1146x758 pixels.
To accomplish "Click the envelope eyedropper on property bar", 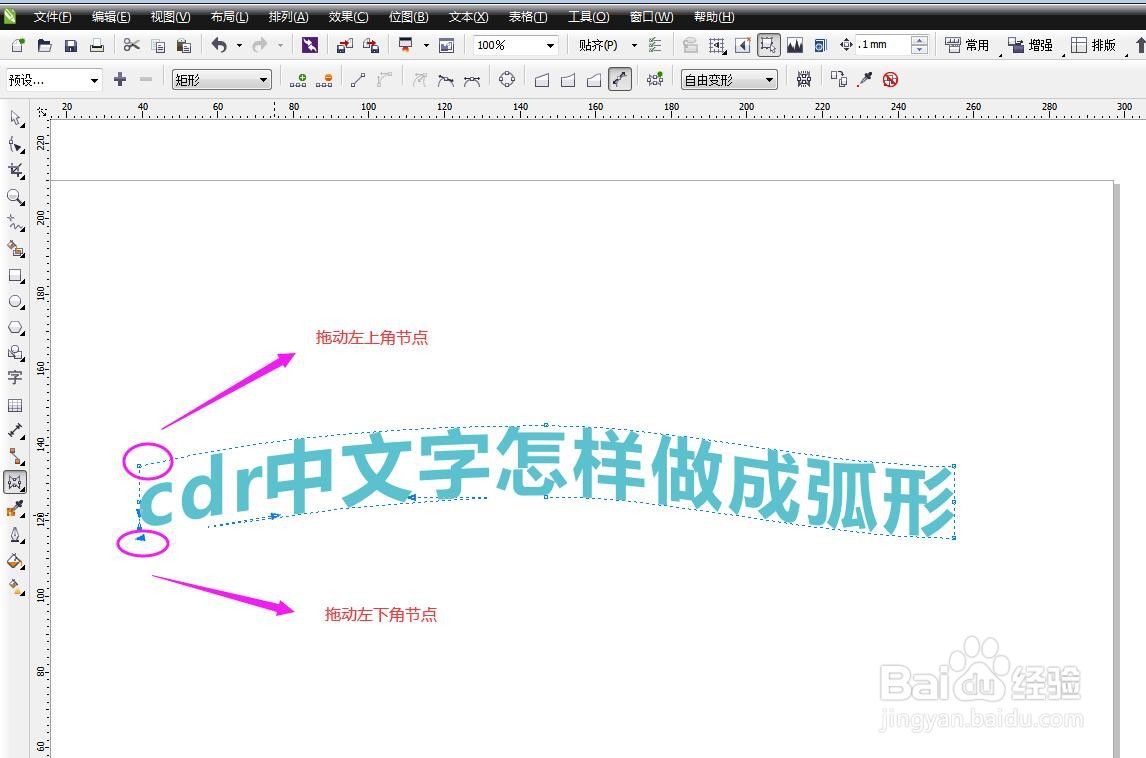I will 863,79.
